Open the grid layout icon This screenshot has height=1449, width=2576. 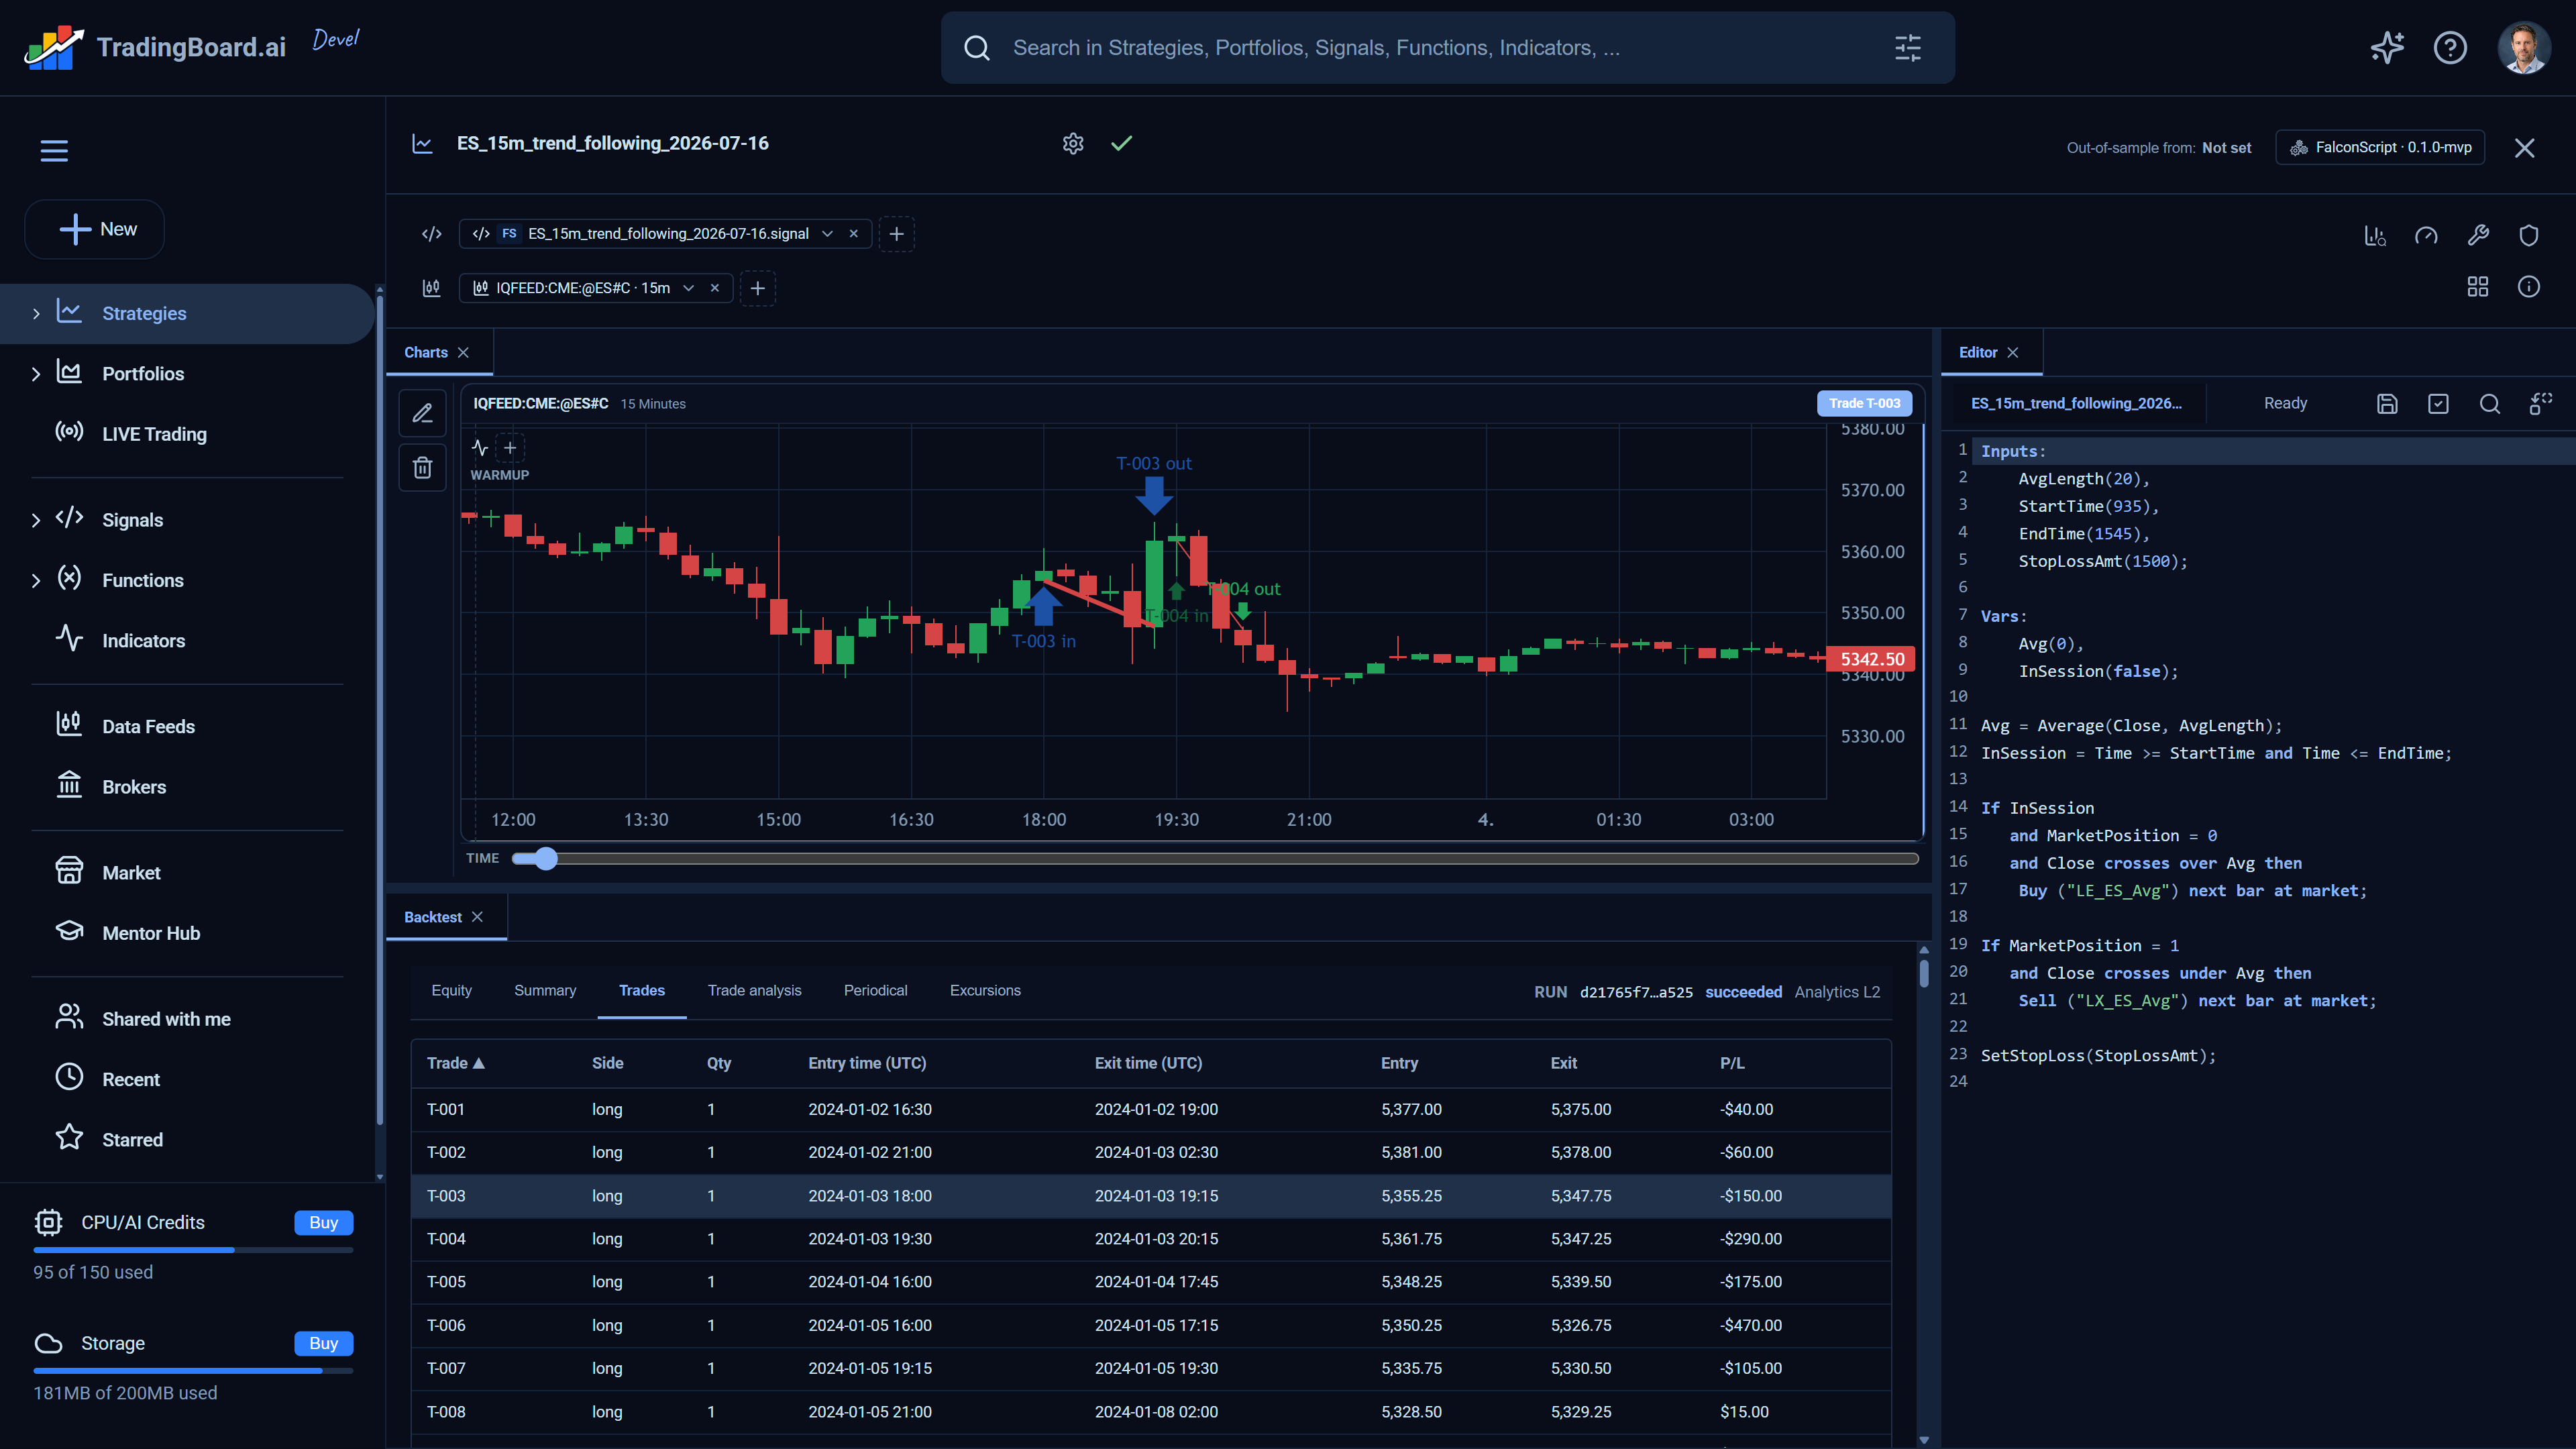pos(2478,287)
